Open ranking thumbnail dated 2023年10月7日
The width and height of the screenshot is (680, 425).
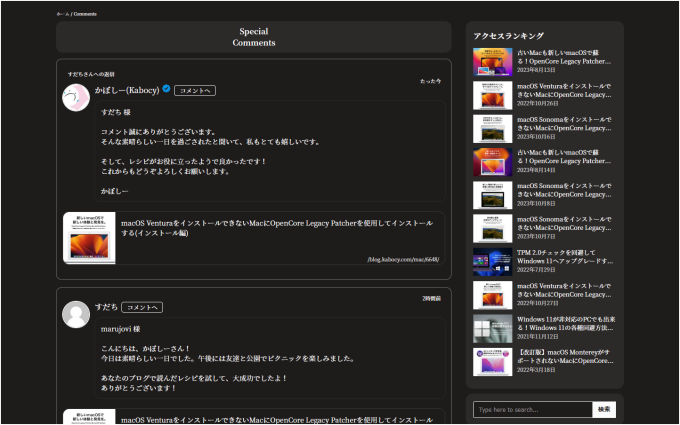(x=493, y=229)
